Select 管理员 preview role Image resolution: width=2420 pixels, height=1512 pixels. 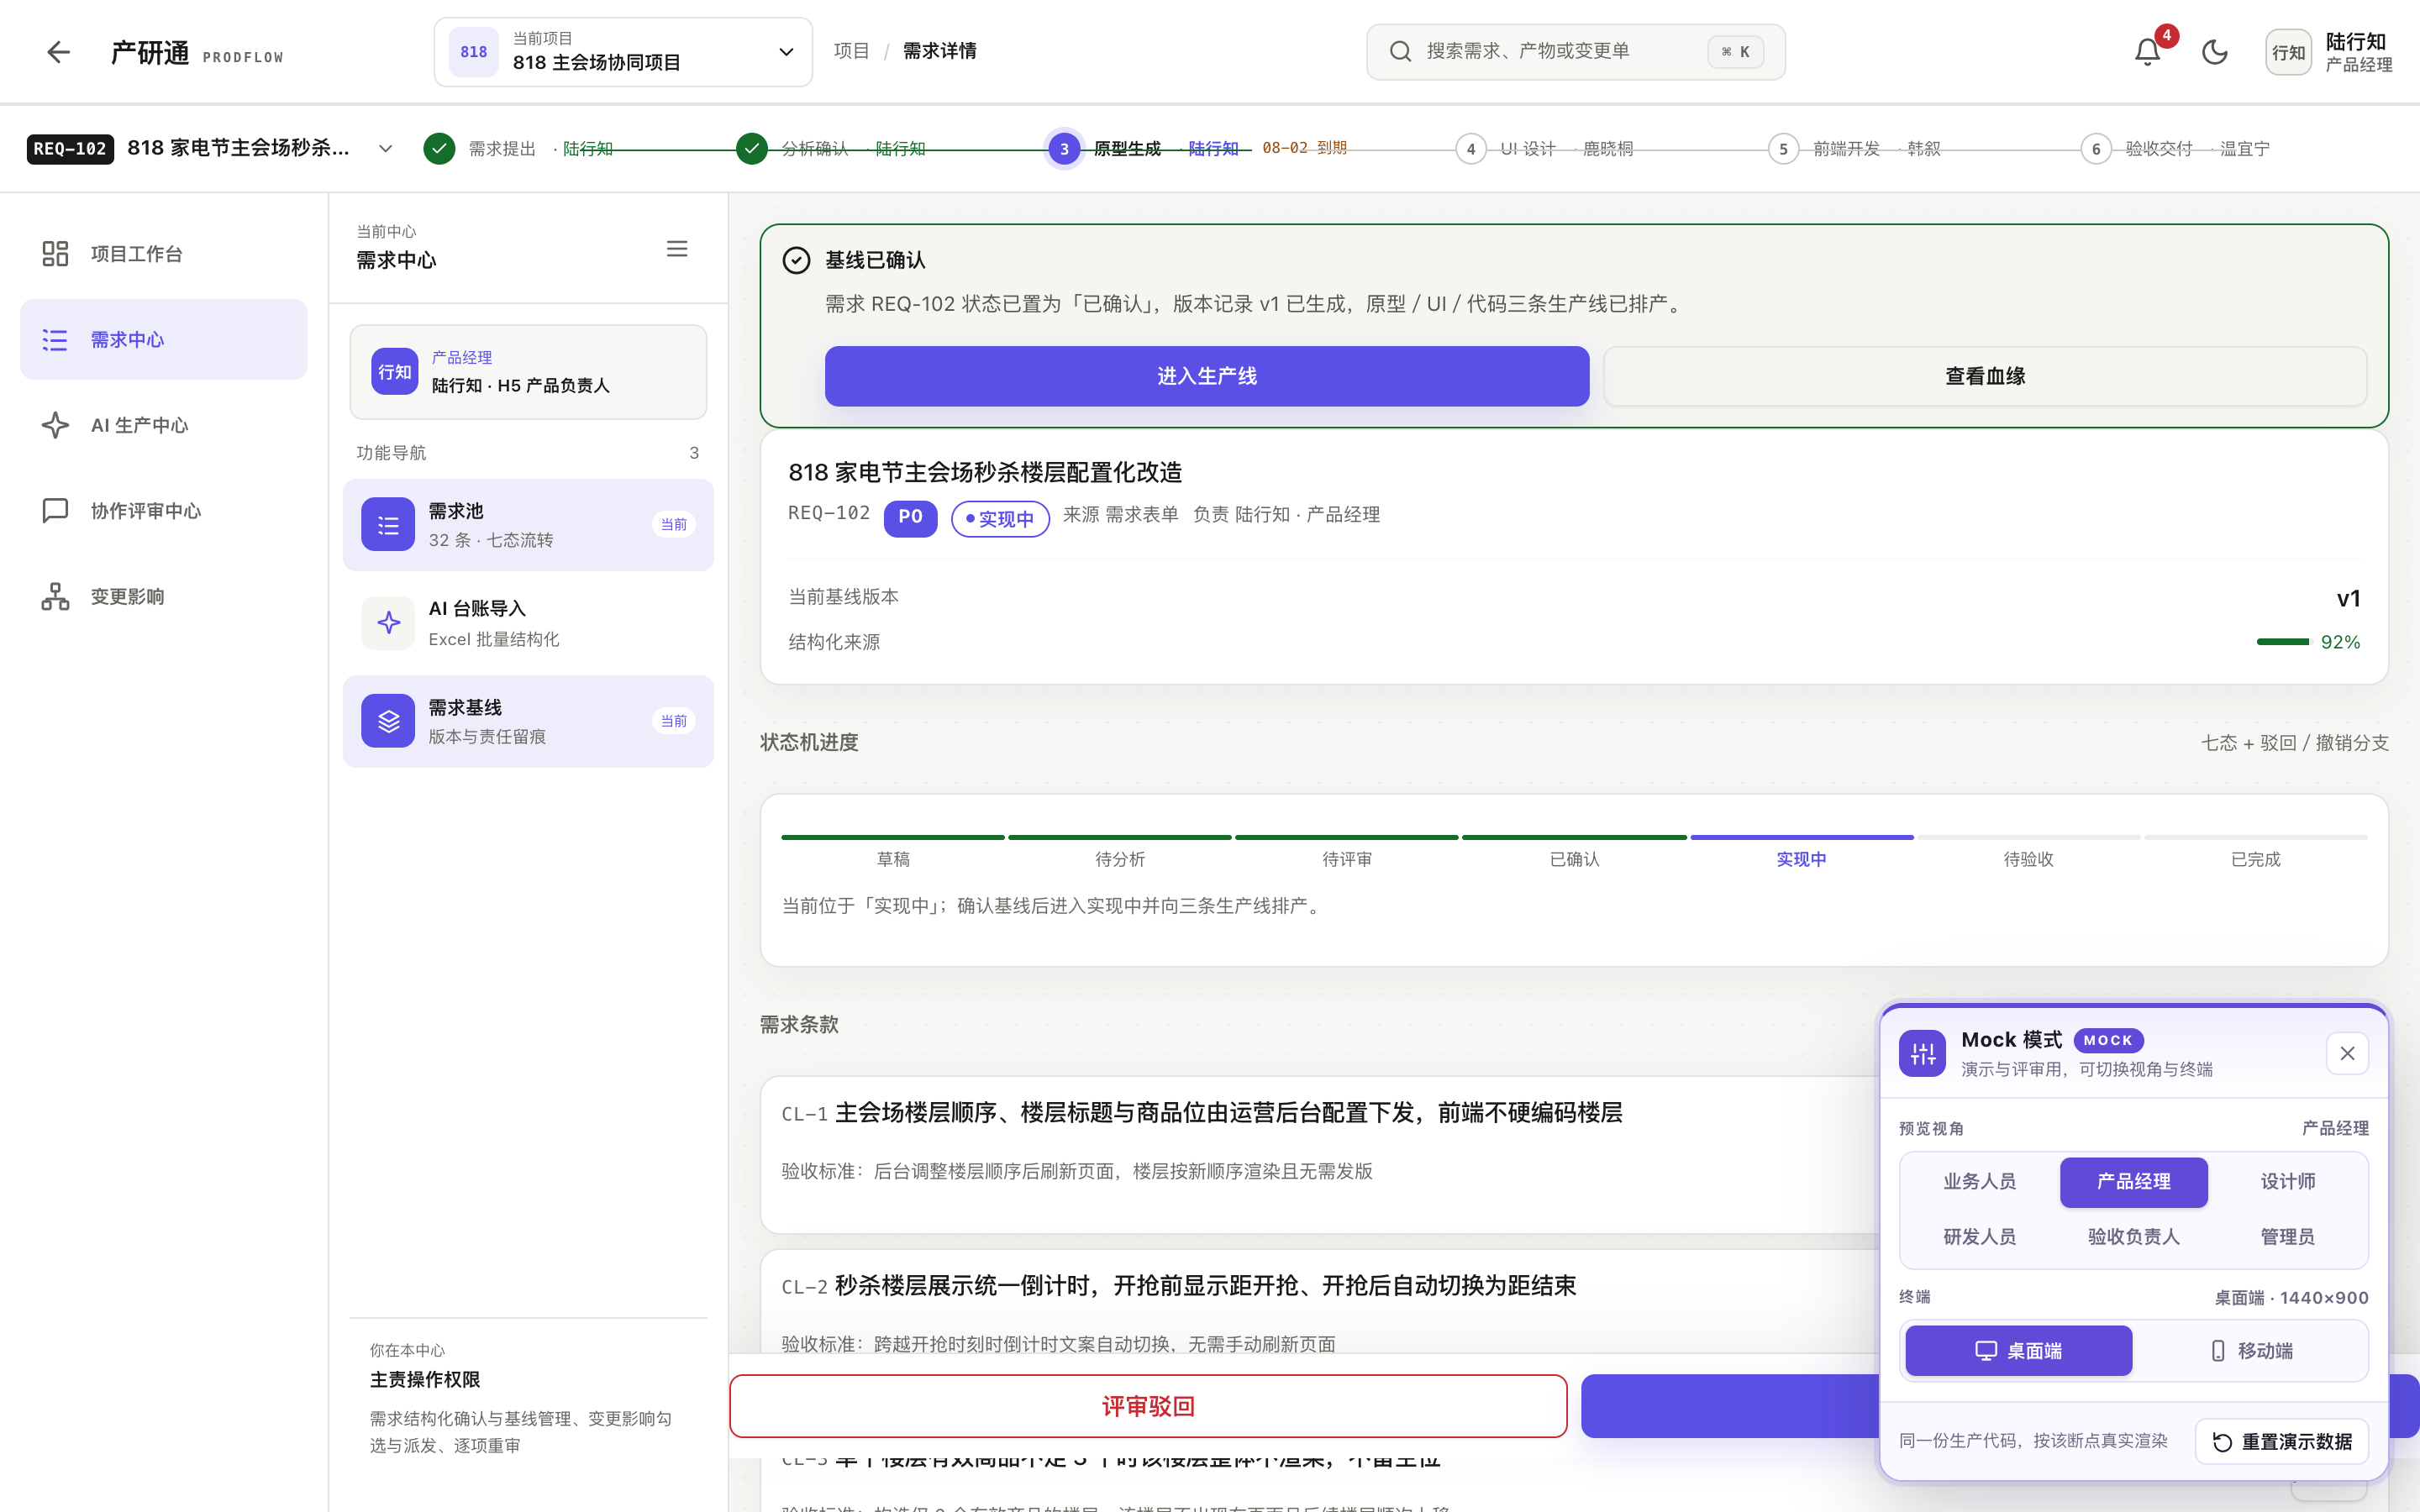[x=2288, y=1237]
